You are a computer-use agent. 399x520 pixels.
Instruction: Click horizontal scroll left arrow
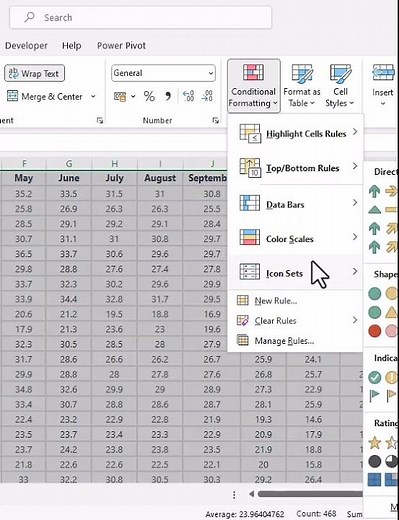coord(252,494)
